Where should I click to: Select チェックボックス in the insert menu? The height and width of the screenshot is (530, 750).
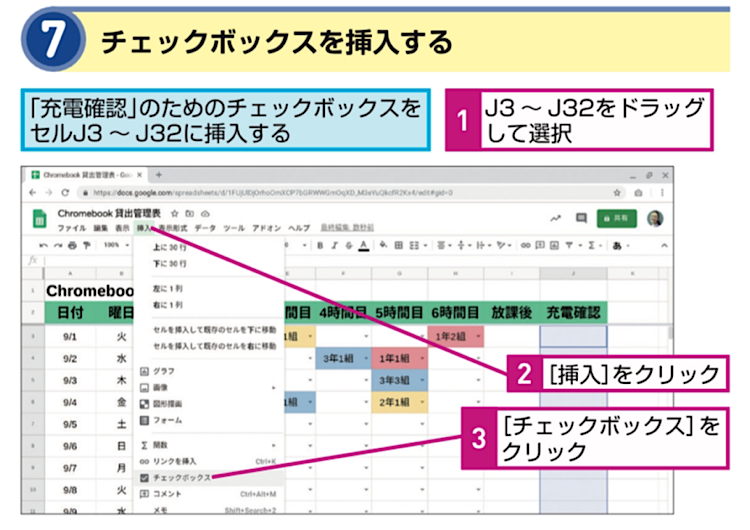coord(181,478)
